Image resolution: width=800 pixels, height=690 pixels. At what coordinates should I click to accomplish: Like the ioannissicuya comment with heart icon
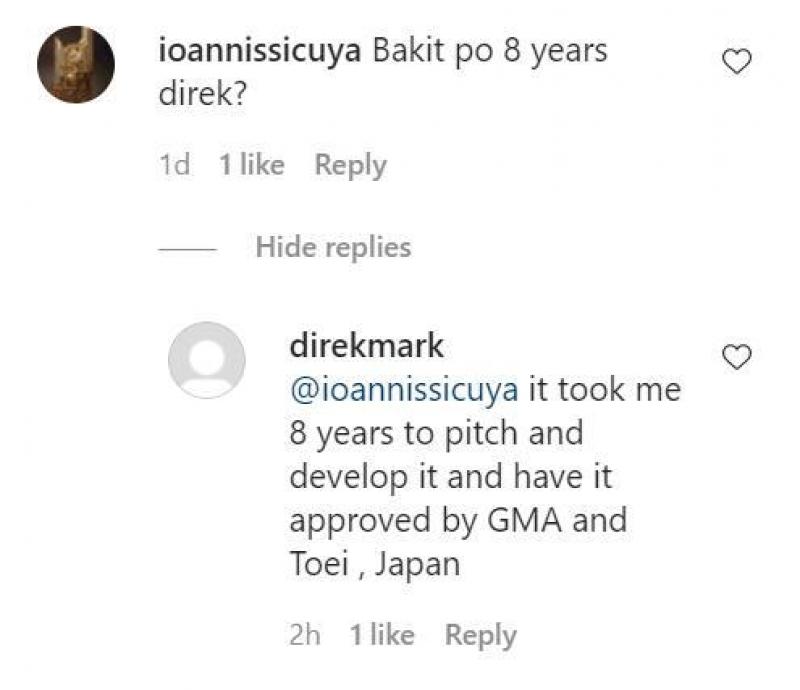click(x=737, y=63)
